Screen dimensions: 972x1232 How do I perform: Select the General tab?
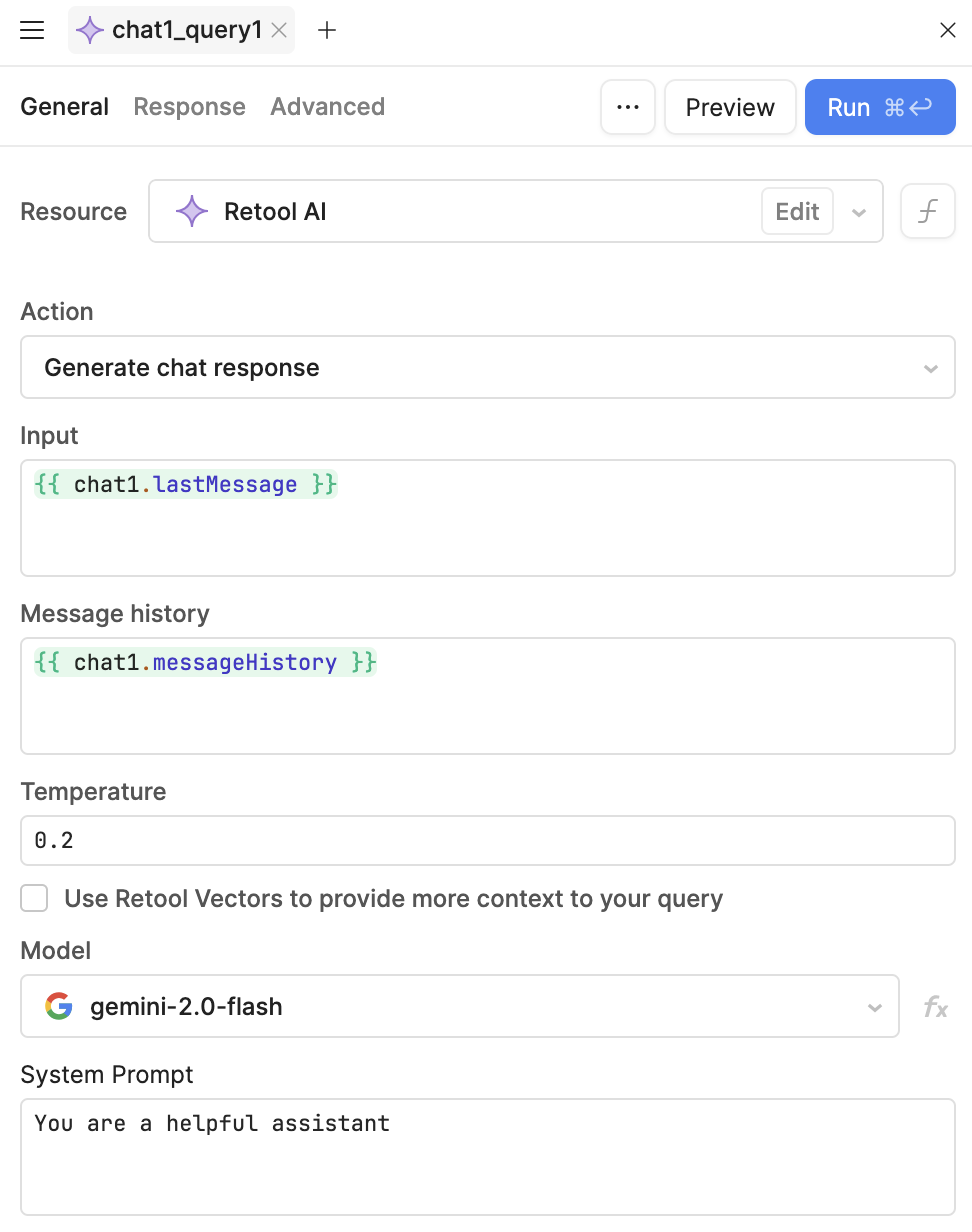point(65,107)
